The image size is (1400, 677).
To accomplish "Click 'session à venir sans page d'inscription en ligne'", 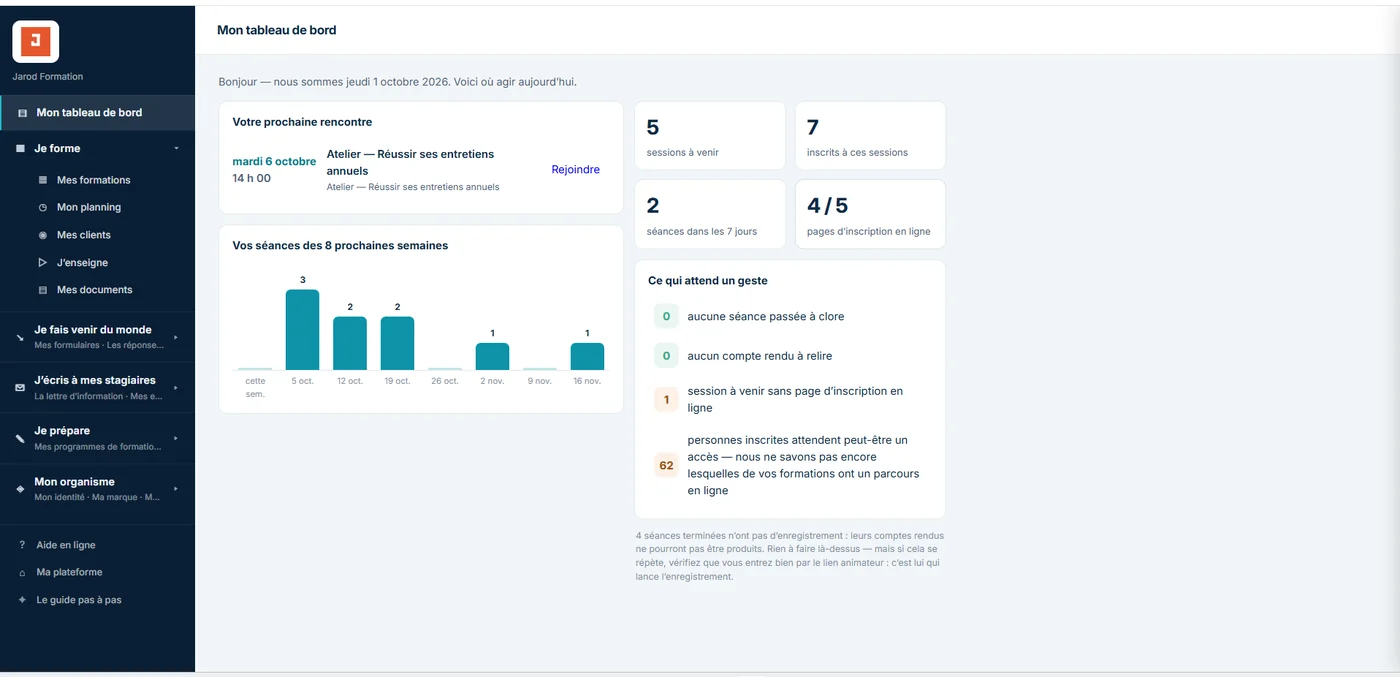I will [x=795, y=400].
